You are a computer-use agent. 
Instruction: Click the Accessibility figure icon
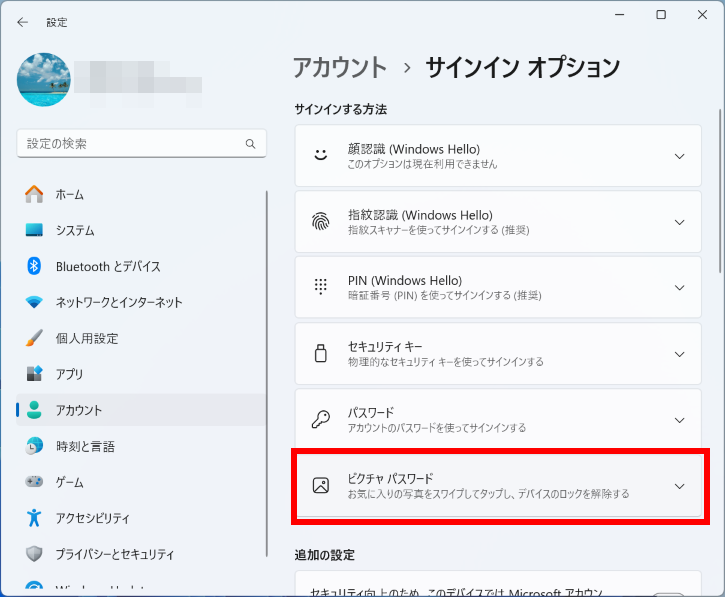(34, 517)
